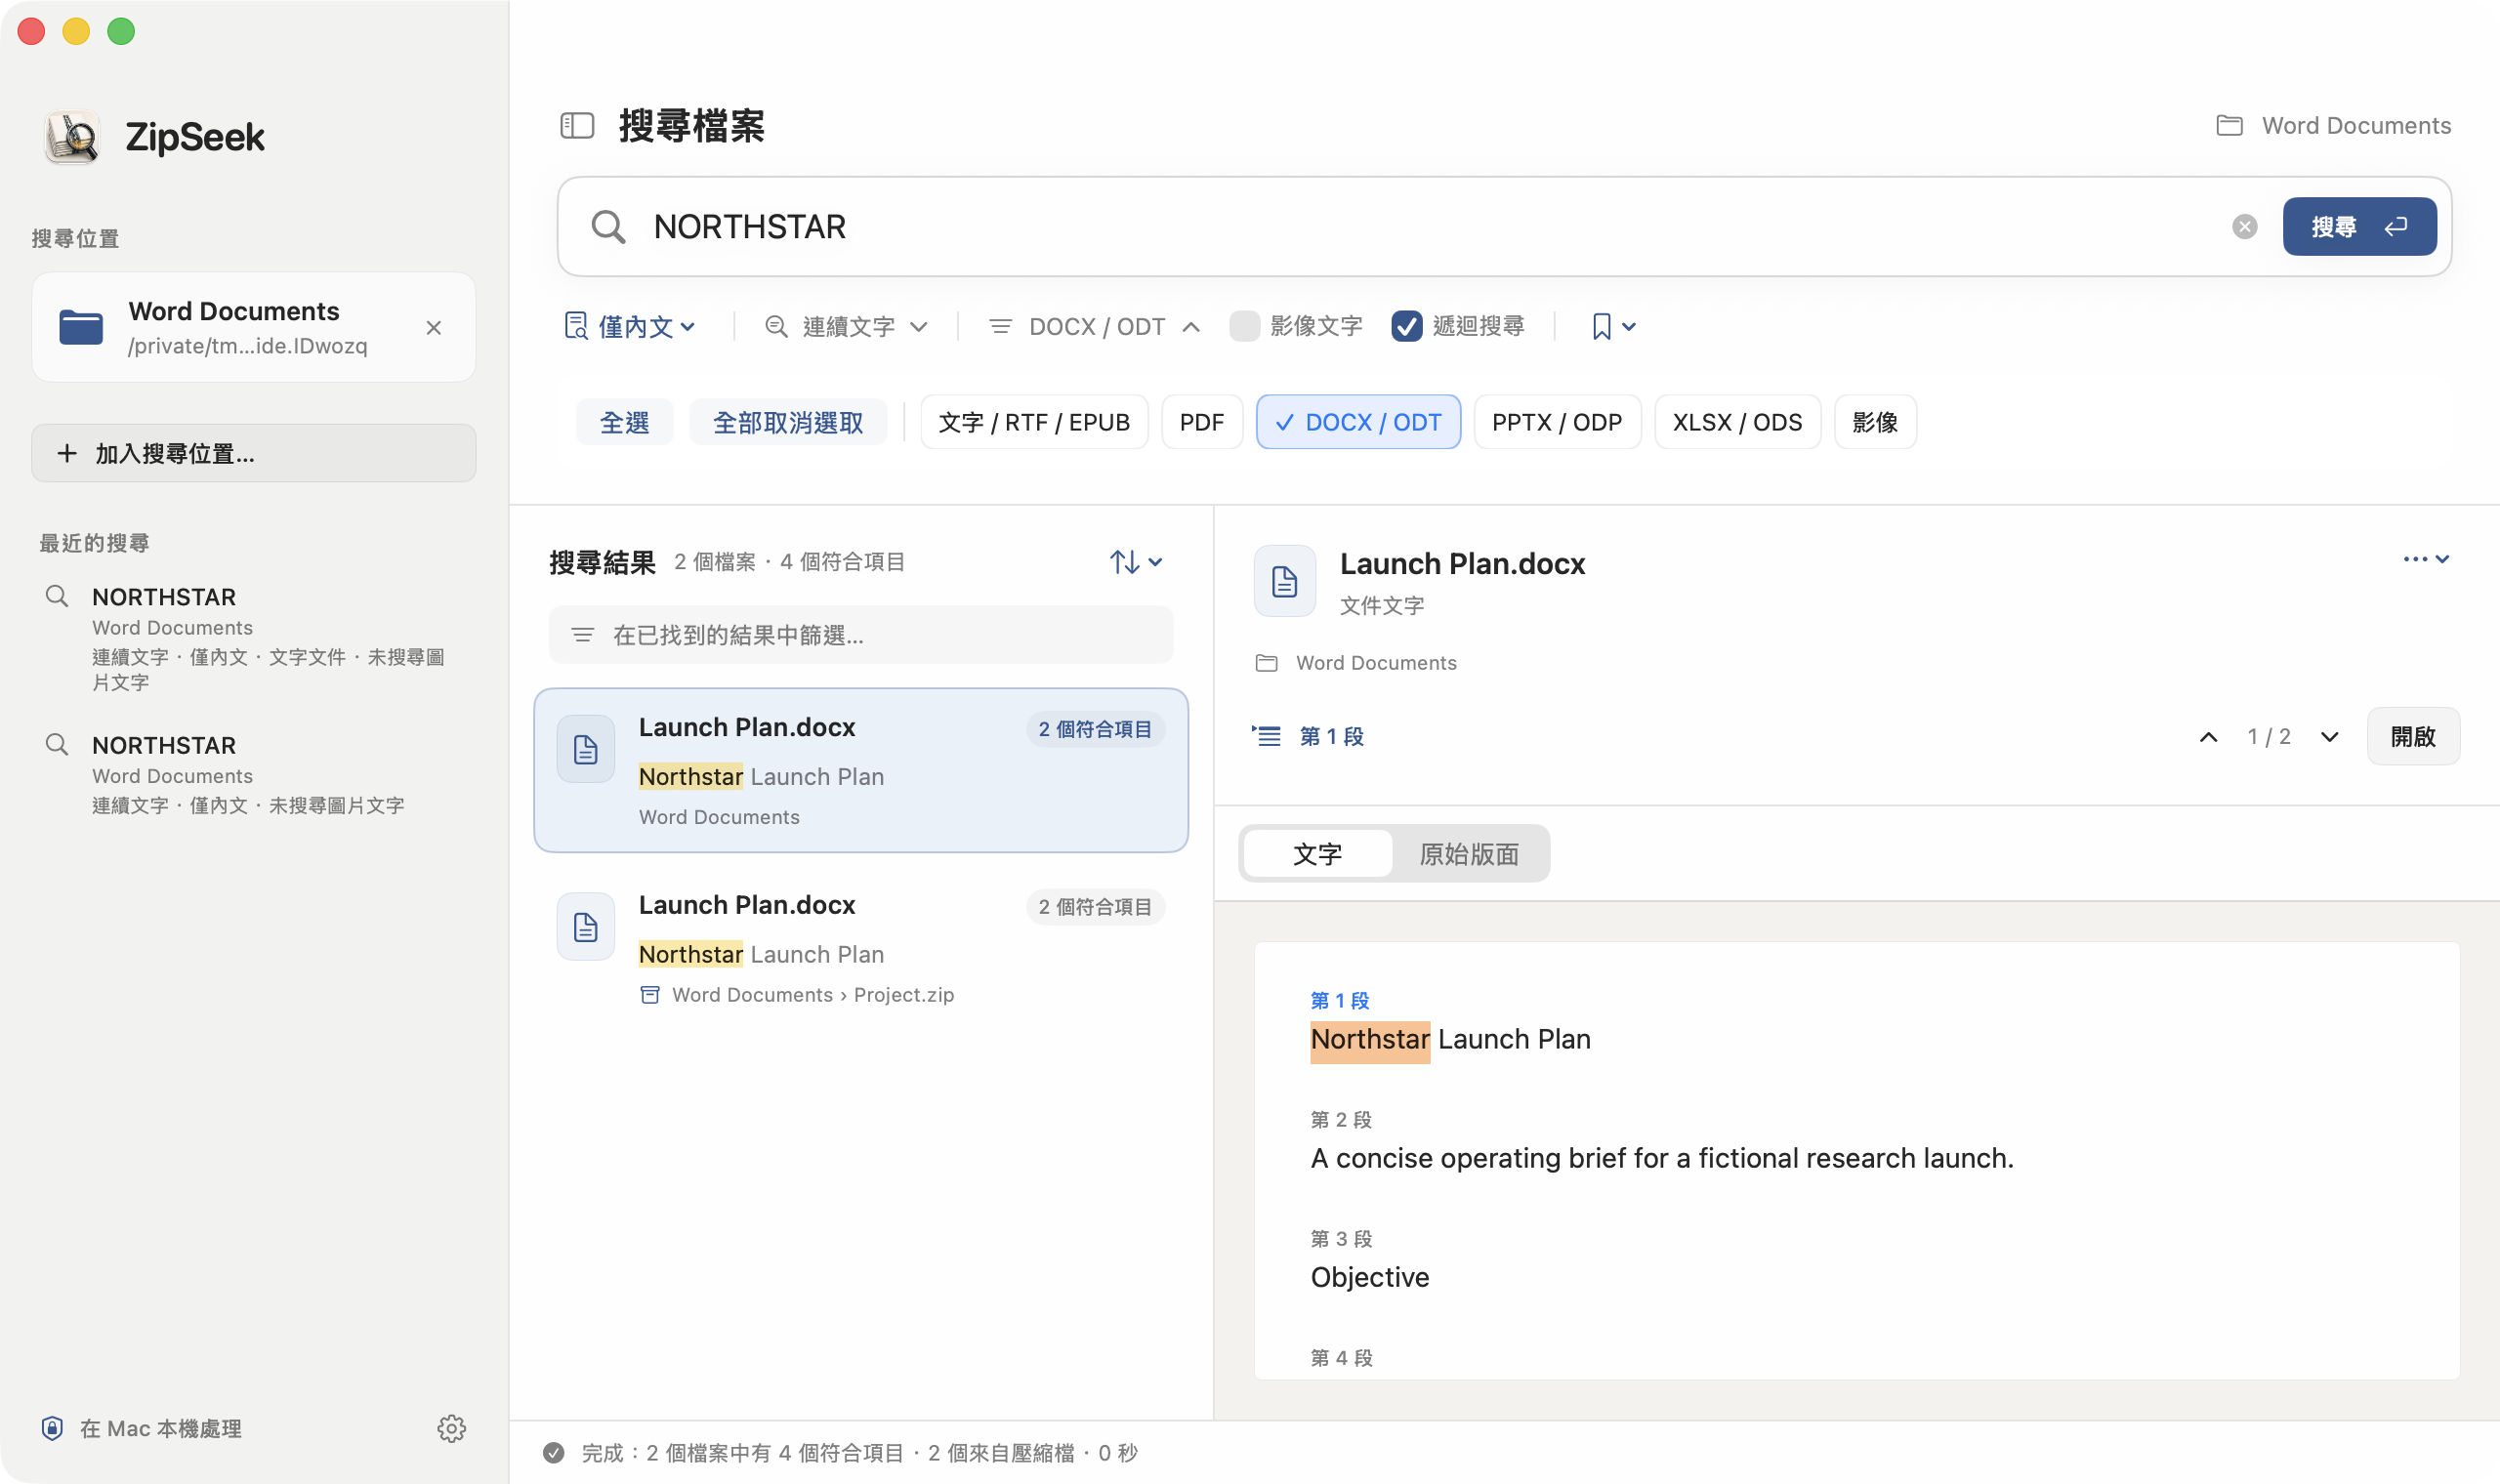Click the Word Documents folder icon in sidebar
The height and width of the screenshot is (1484, 2500).
[x=81, y=327]
